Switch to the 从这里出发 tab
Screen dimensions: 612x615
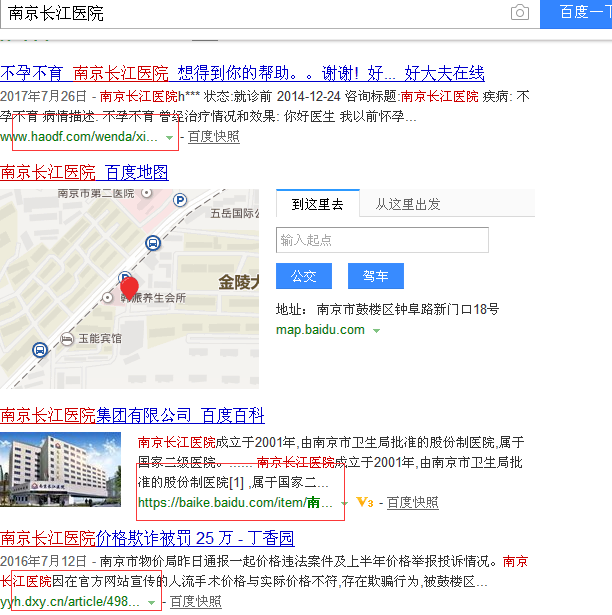click(x=407, y=204)
